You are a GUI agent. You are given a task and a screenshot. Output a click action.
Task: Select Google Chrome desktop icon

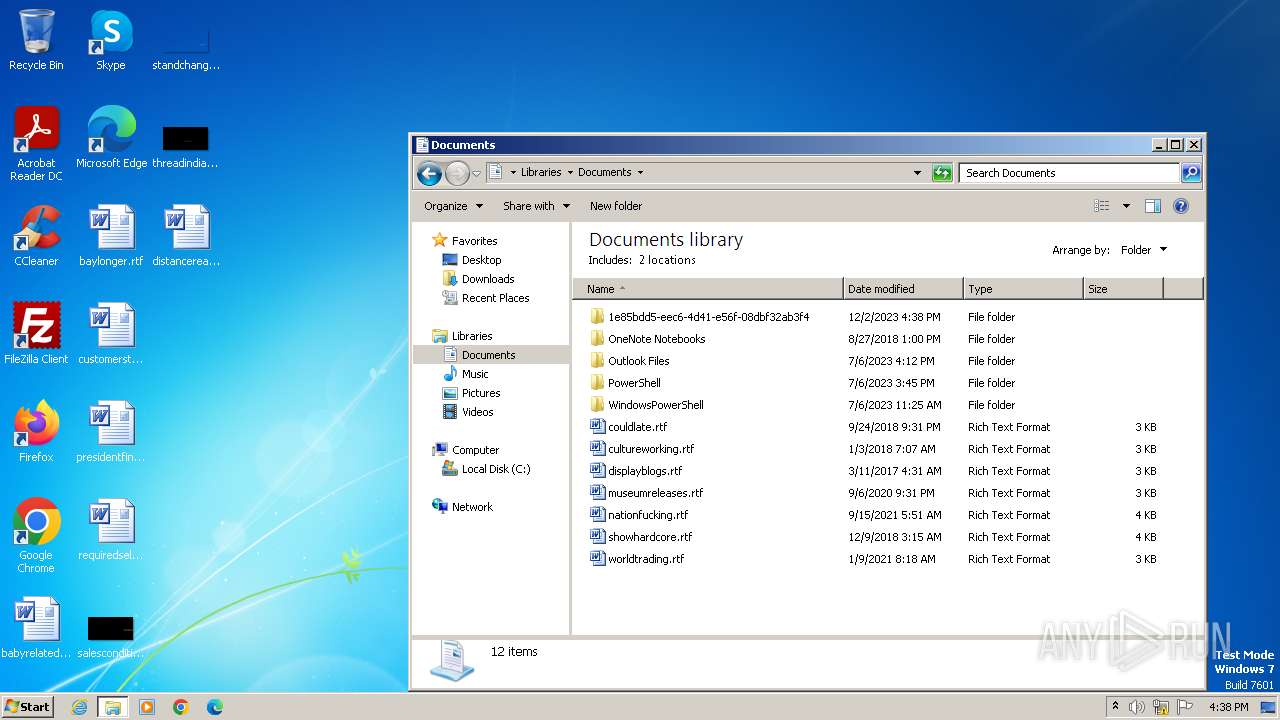(36, 537)
